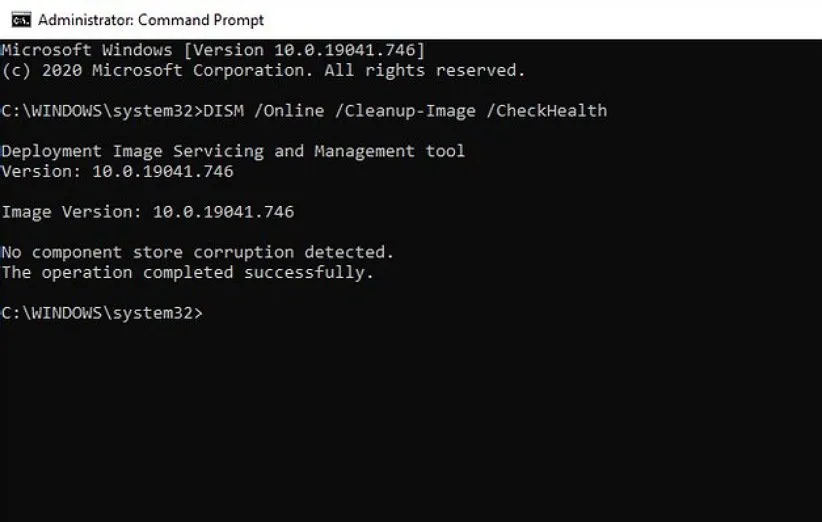Click the Microsoft Corporation copyright line
Viewport: 822px width, 522px height.
point(263,70)
